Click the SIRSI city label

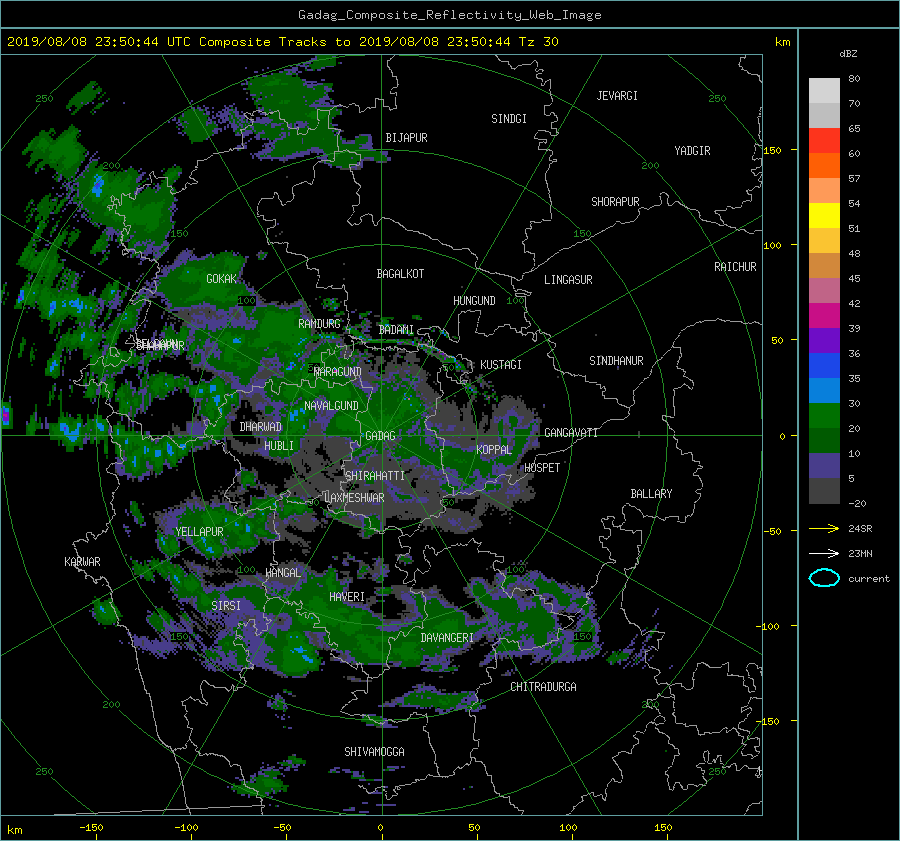226,606
